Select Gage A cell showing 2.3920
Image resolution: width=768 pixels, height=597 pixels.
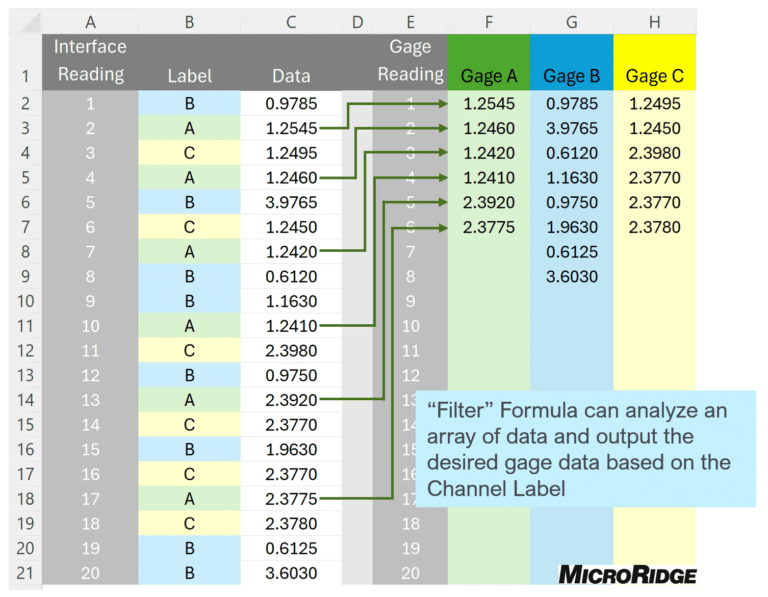488,203
